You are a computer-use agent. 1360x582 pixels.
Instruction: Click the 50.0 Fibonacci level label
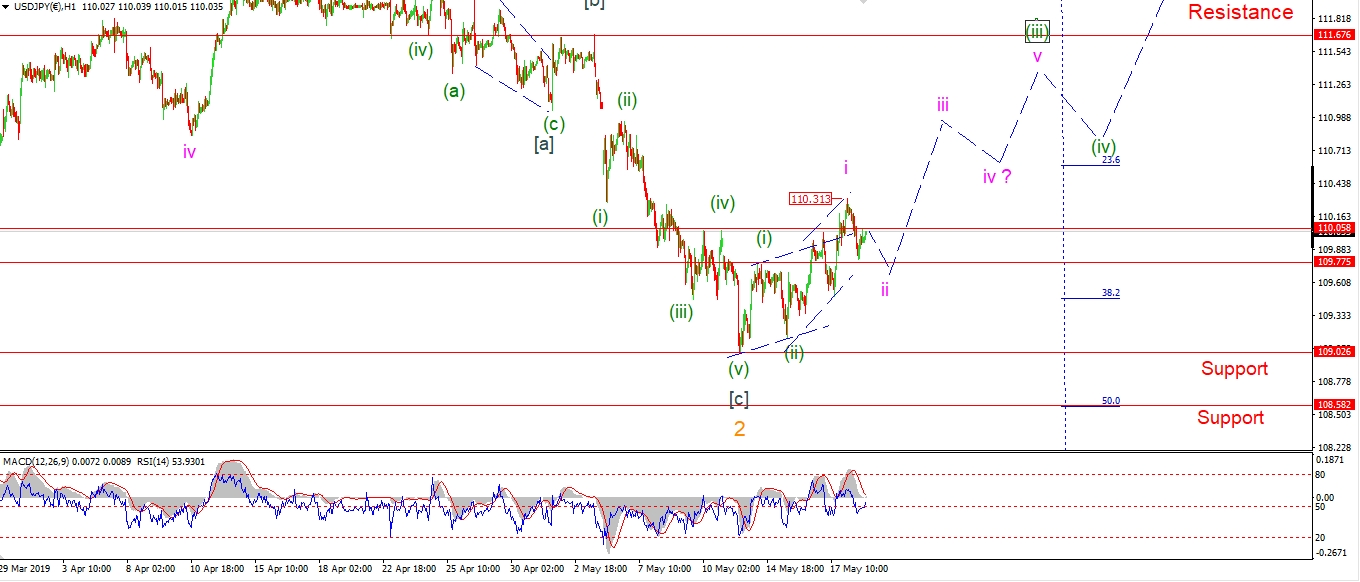[1110, 401]
